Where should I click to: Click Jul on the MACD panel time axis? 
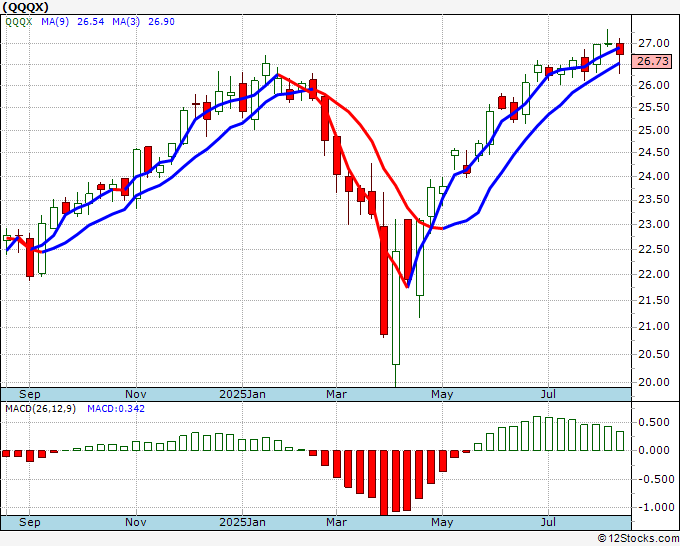[x=549, y=522]
